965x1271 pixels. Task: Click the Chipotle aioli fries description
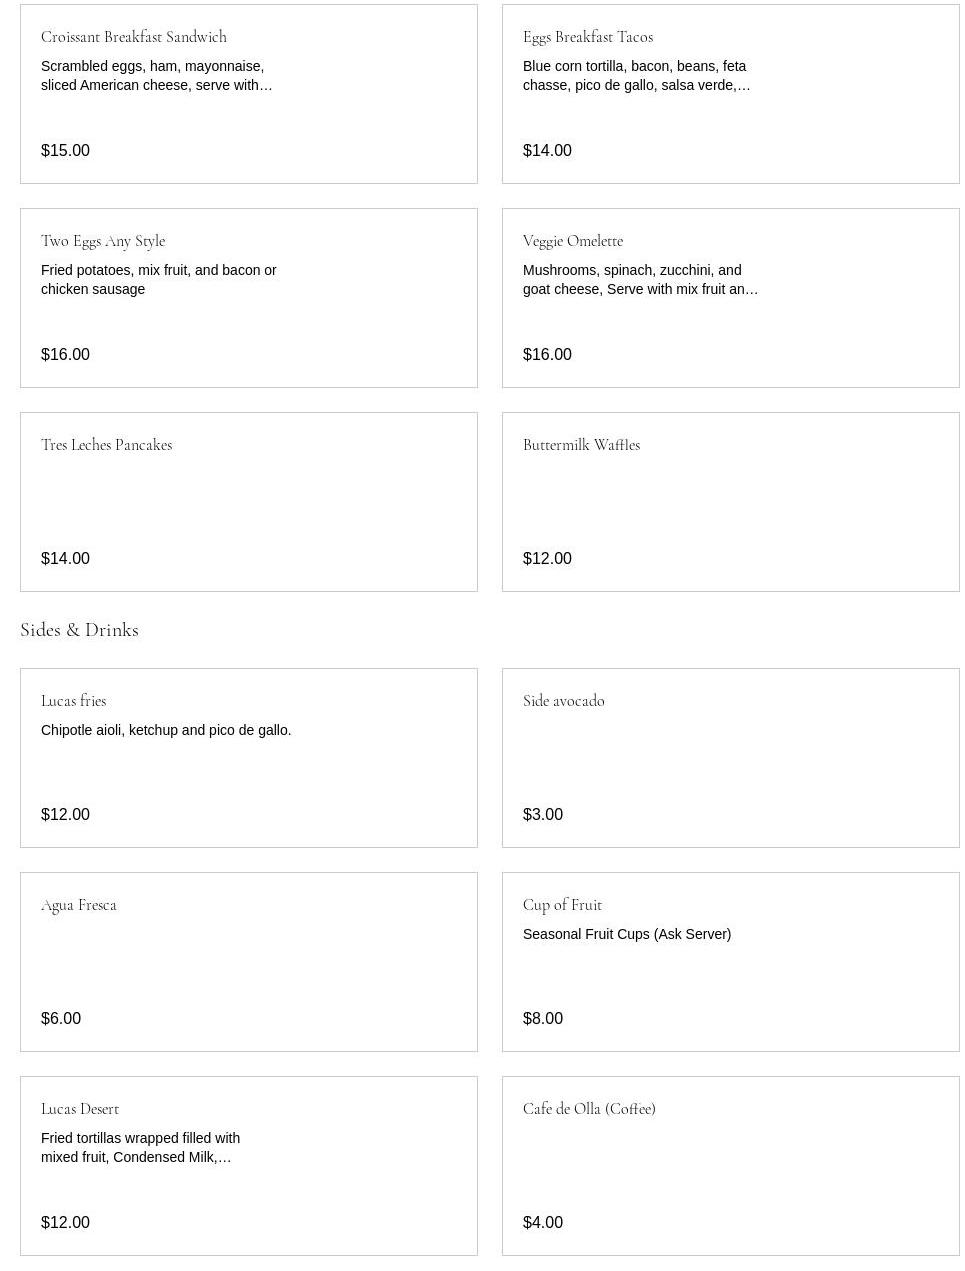coord(166,731)
